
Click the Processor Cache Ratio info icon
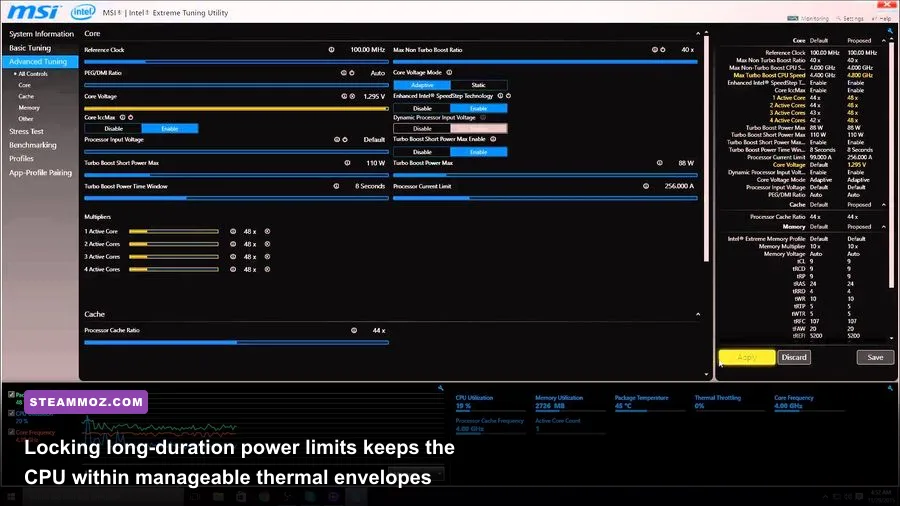pyautogui.click(x=354, y=330)
